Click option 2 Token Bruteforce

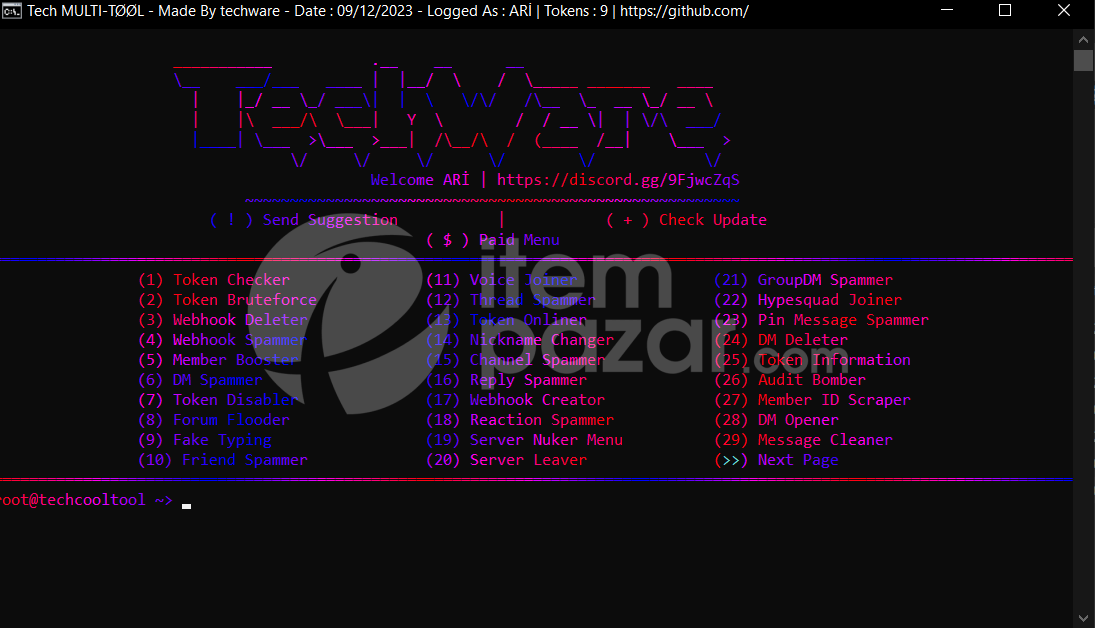point(227,300)
